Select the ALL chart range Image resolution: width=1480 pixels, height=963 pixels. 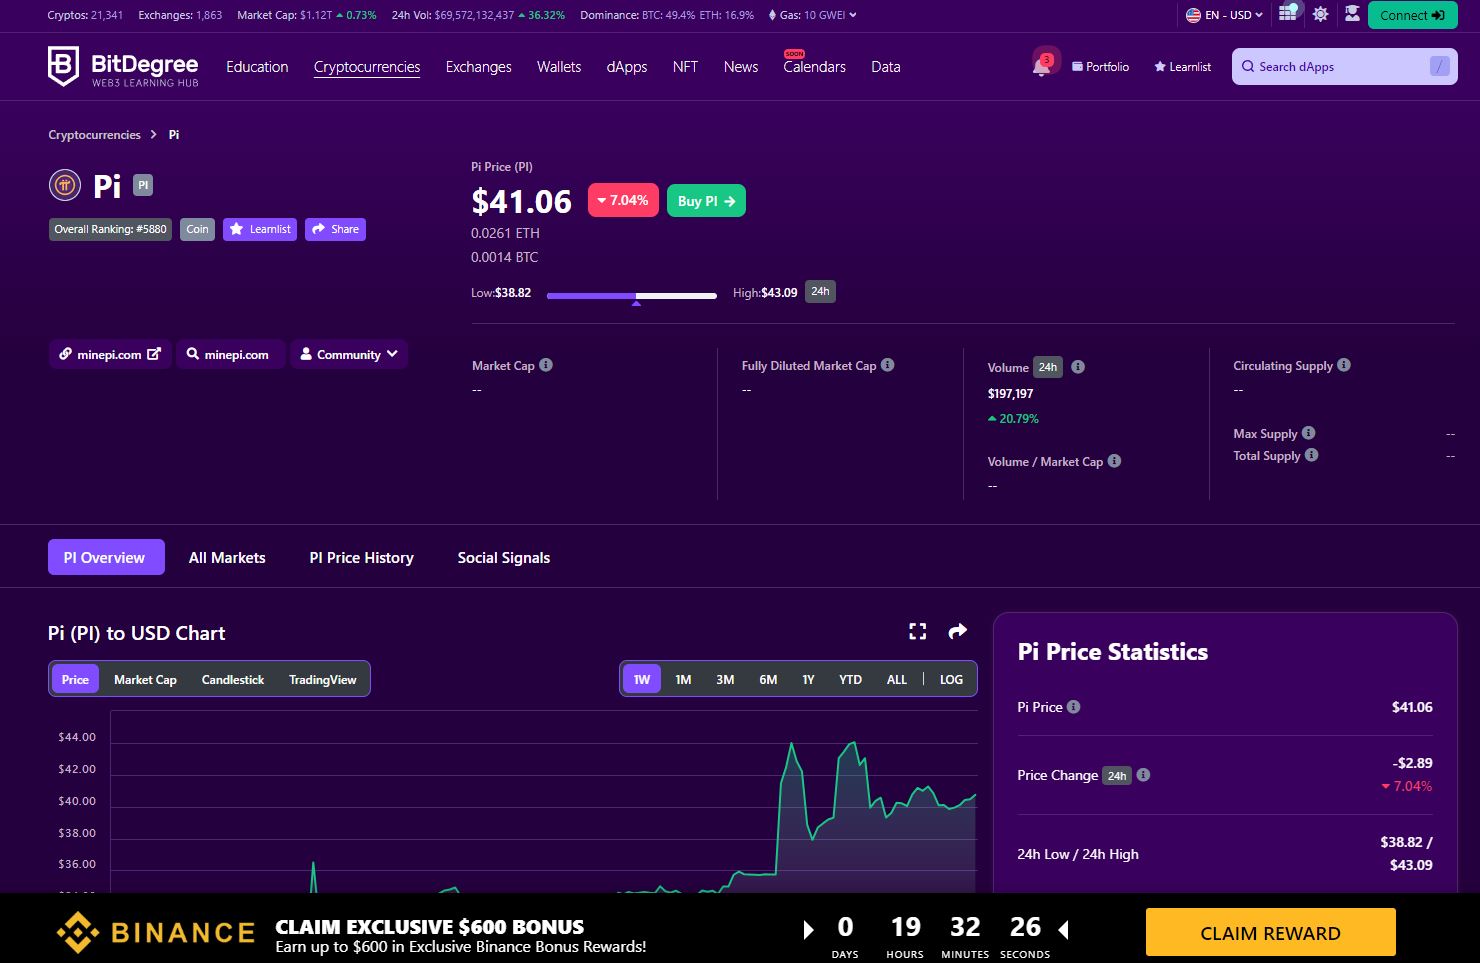[x=897, y=679]
